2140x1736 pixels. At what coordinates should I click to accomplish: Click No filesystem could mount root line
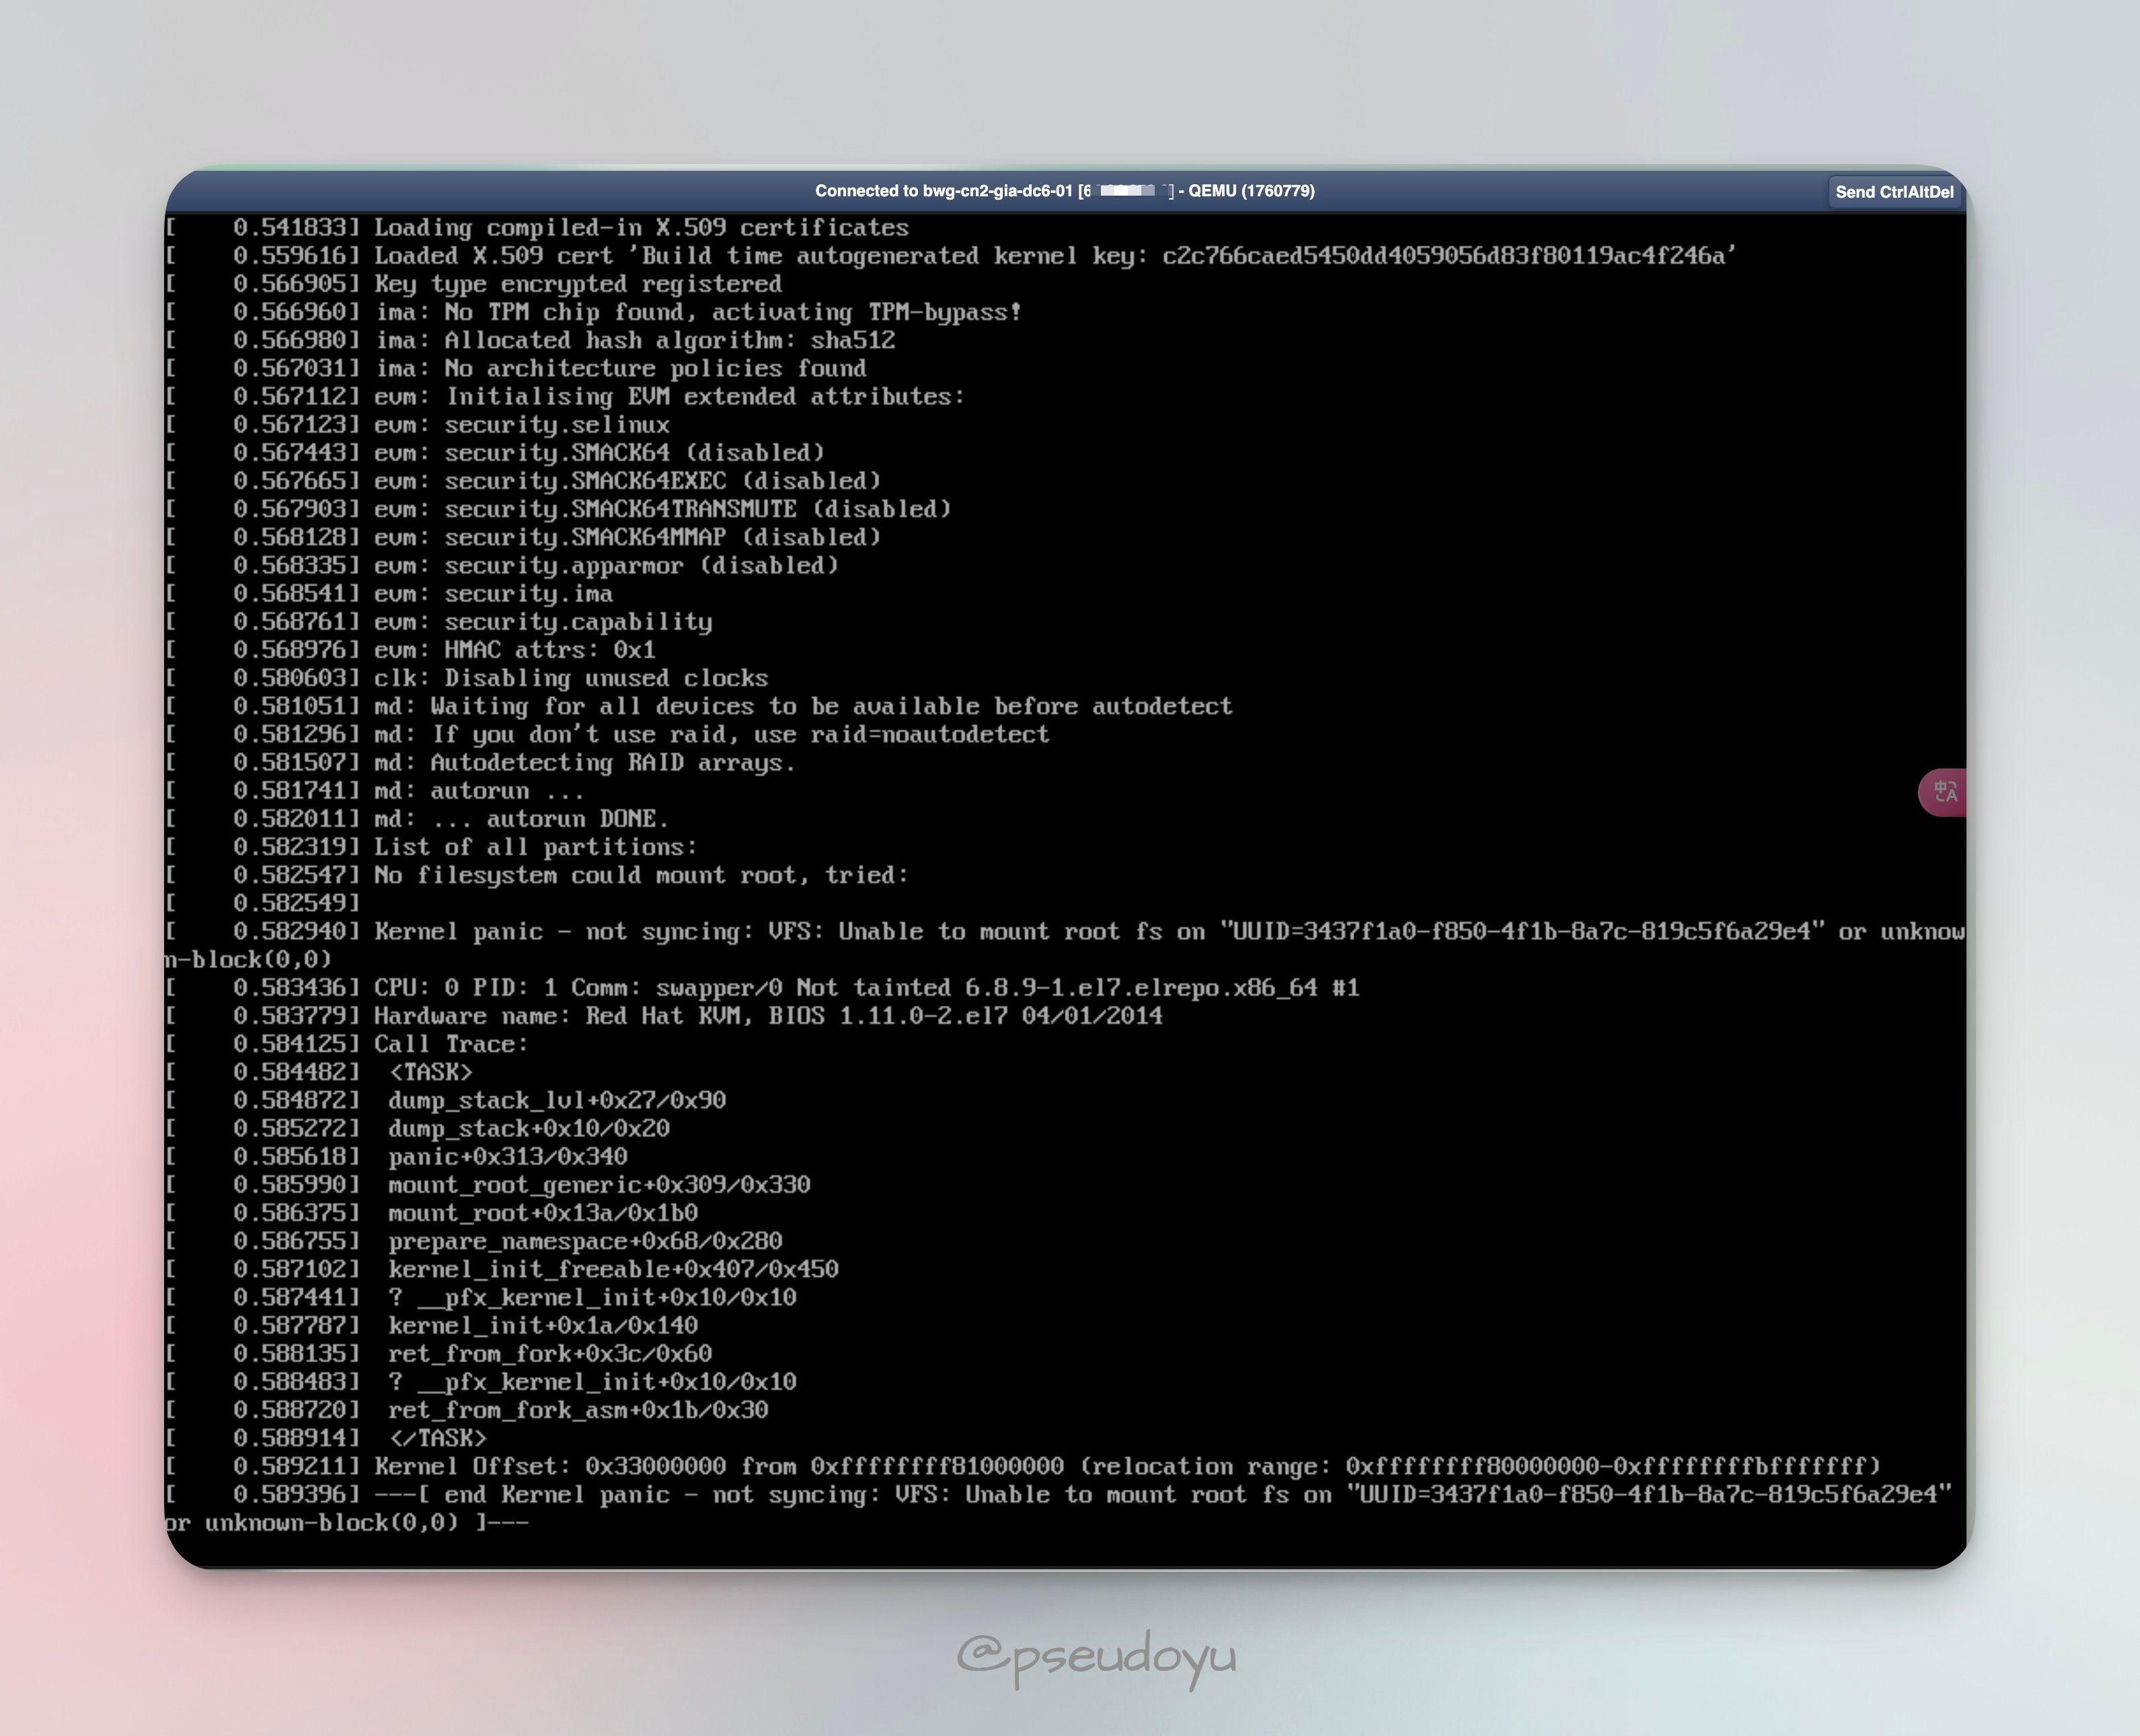pos(538,875)
